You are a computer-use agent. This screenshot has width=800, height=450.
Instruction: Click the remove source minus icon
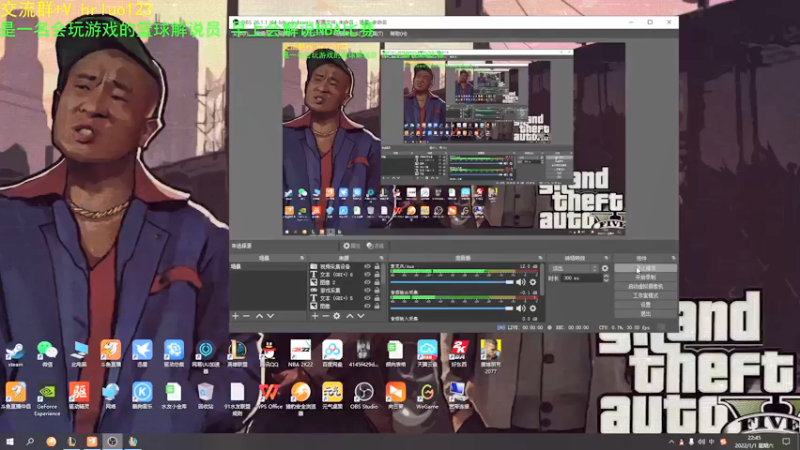pos(326,316)
